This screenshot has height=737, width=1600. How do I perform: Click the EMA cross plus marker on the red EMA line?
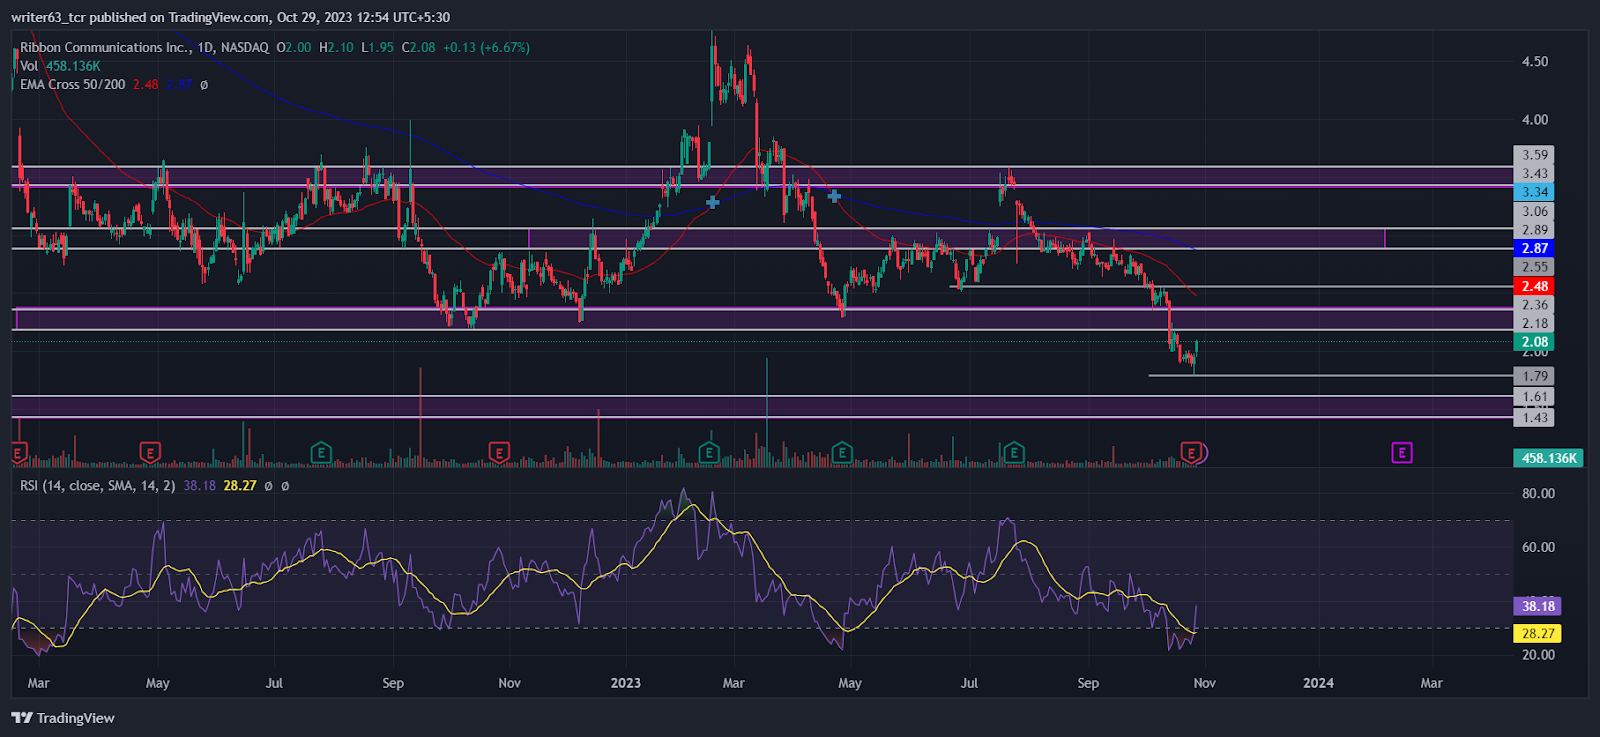click(712, 202)
